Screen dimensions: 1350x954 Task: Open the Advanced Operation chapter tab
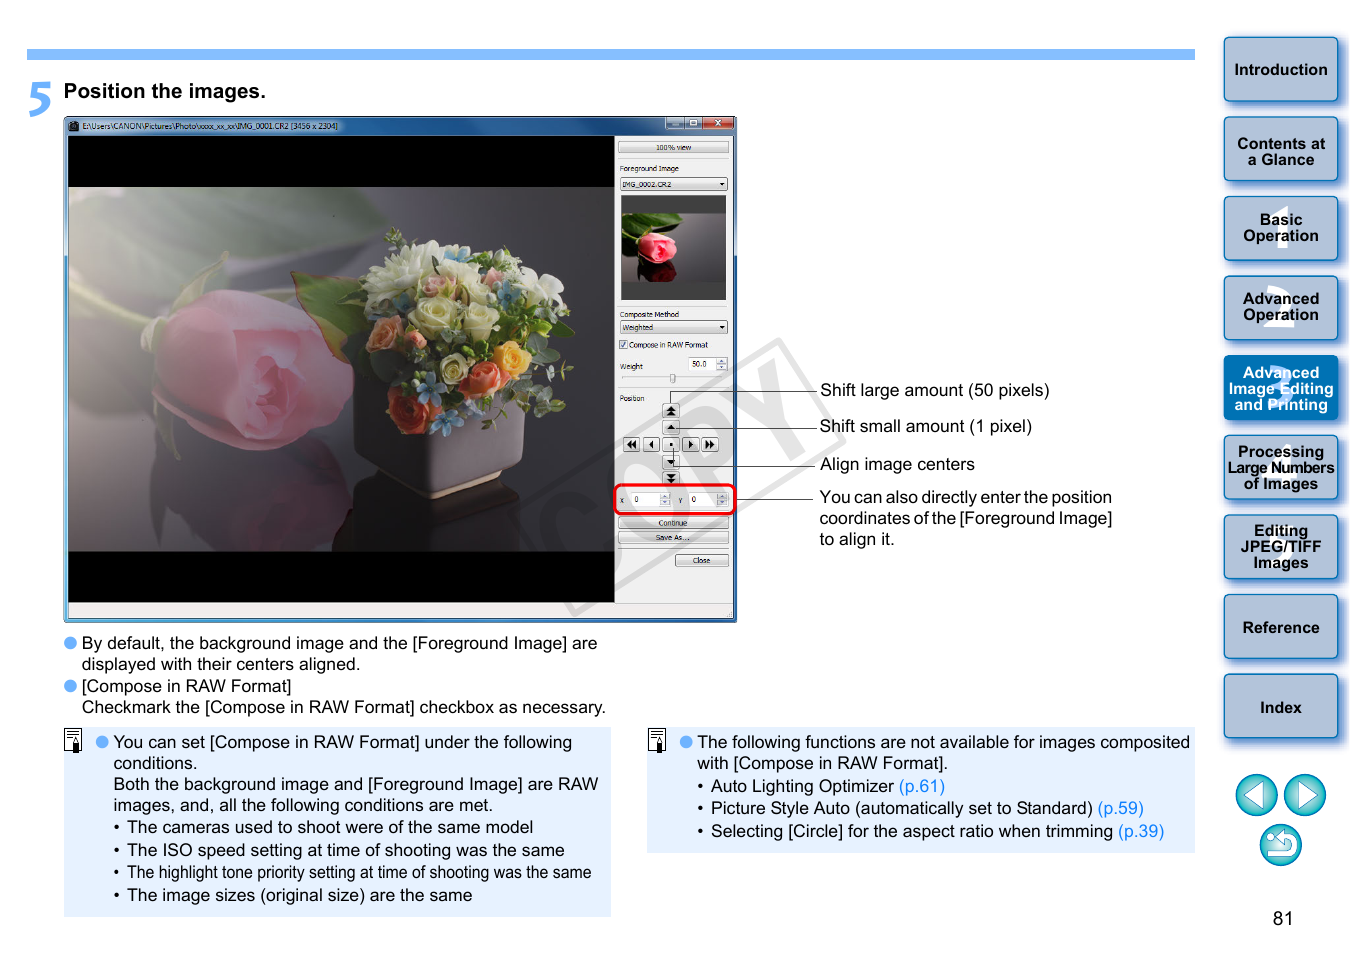(x=1280, y=307)
